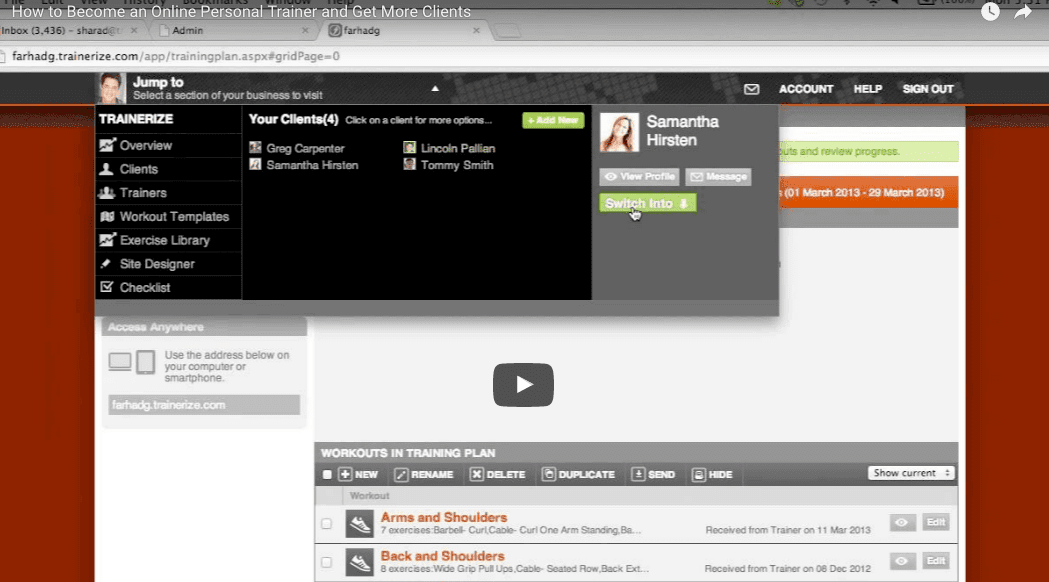Check the Back and Shoulders checkbox
This screenshot has width=1049, height=582.
(326, 563)
